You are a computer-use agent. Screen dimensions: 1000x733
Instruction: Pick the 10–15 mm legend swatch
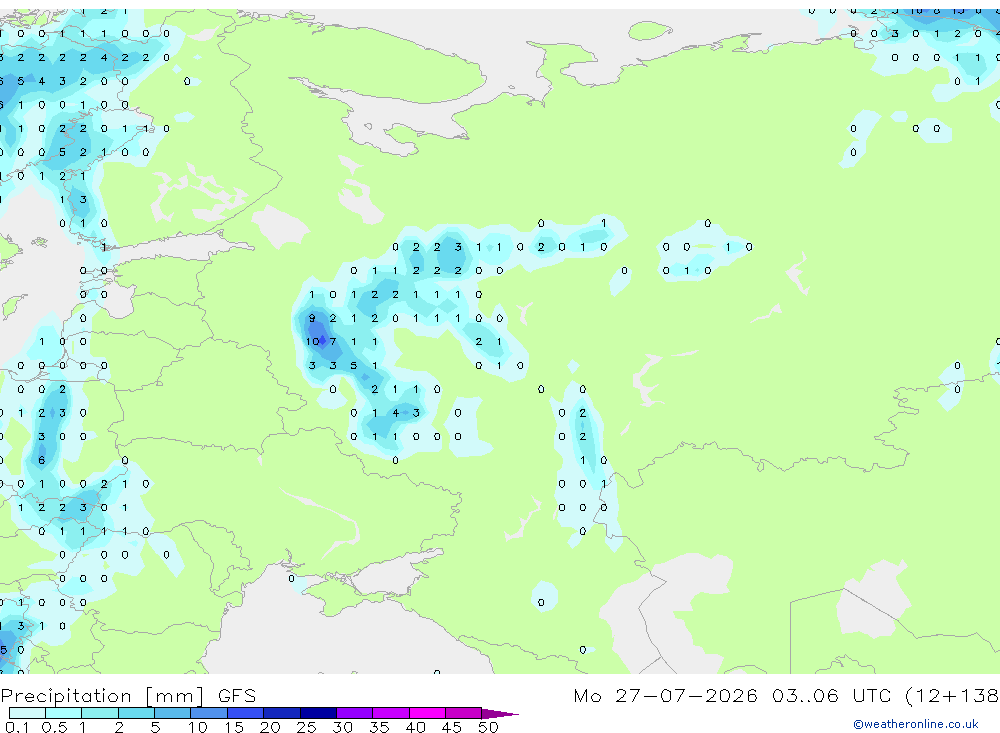pyautogui.click(x=209, y=713)
